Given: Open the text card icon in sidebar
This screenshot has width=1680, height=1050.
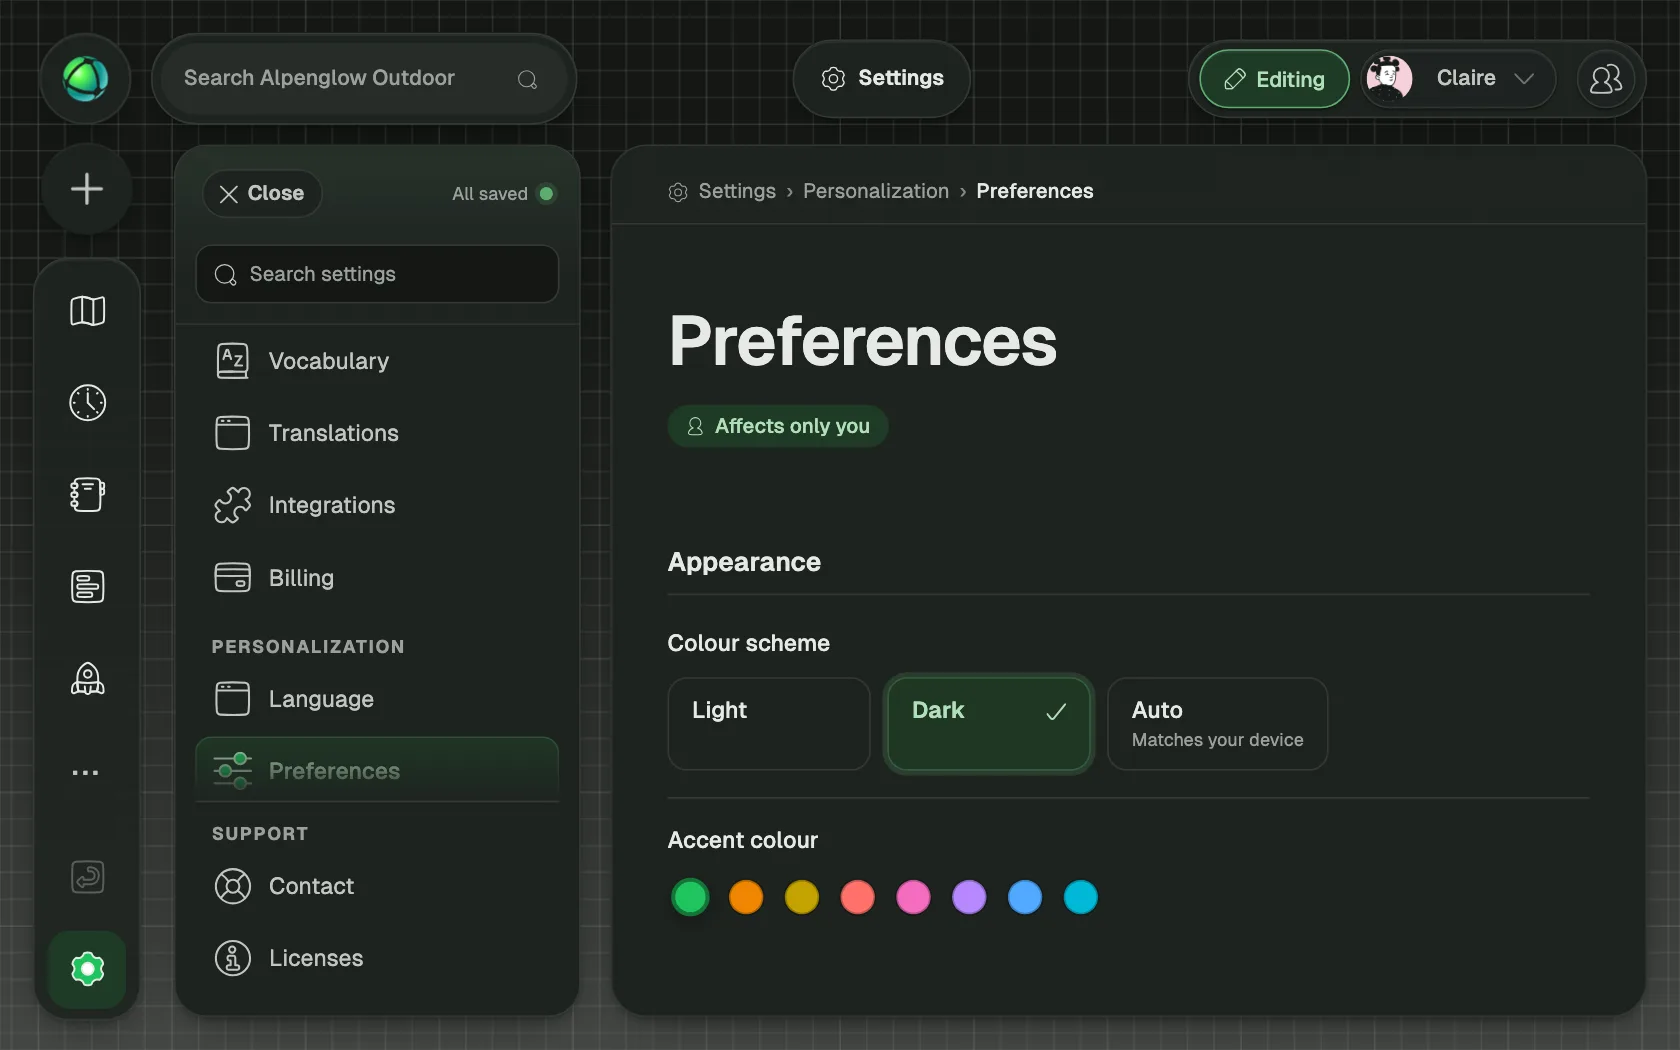Looking at the screenshot, I should 88,587.
